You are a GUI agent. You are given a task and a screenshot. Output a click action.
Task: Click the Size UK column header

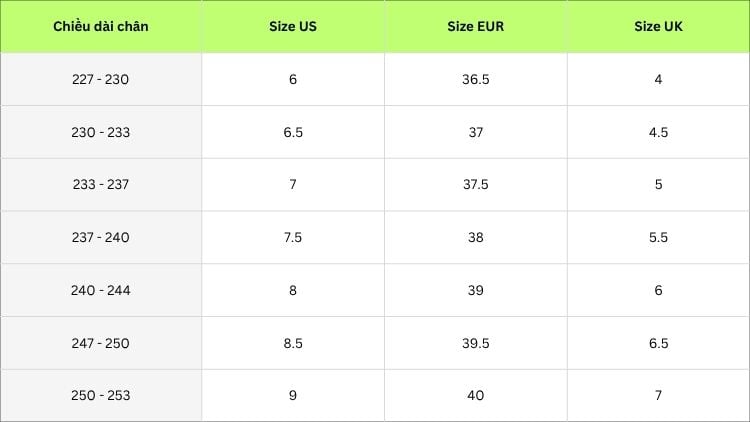(658, 26)
